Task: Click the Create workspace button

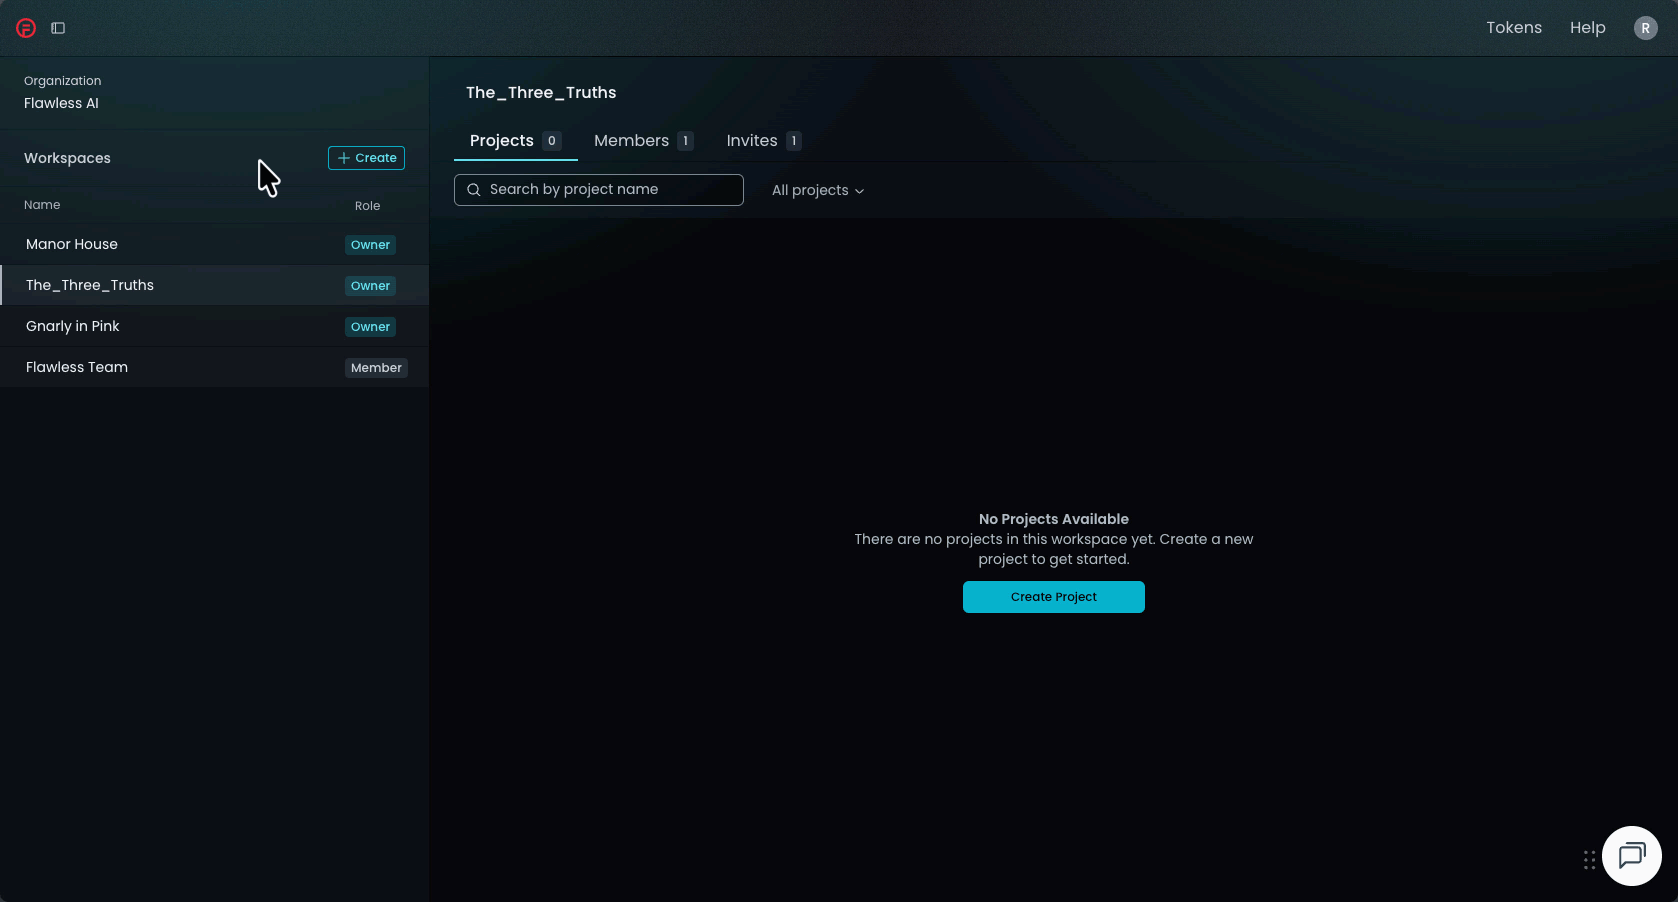Action: tap(366, 158)
